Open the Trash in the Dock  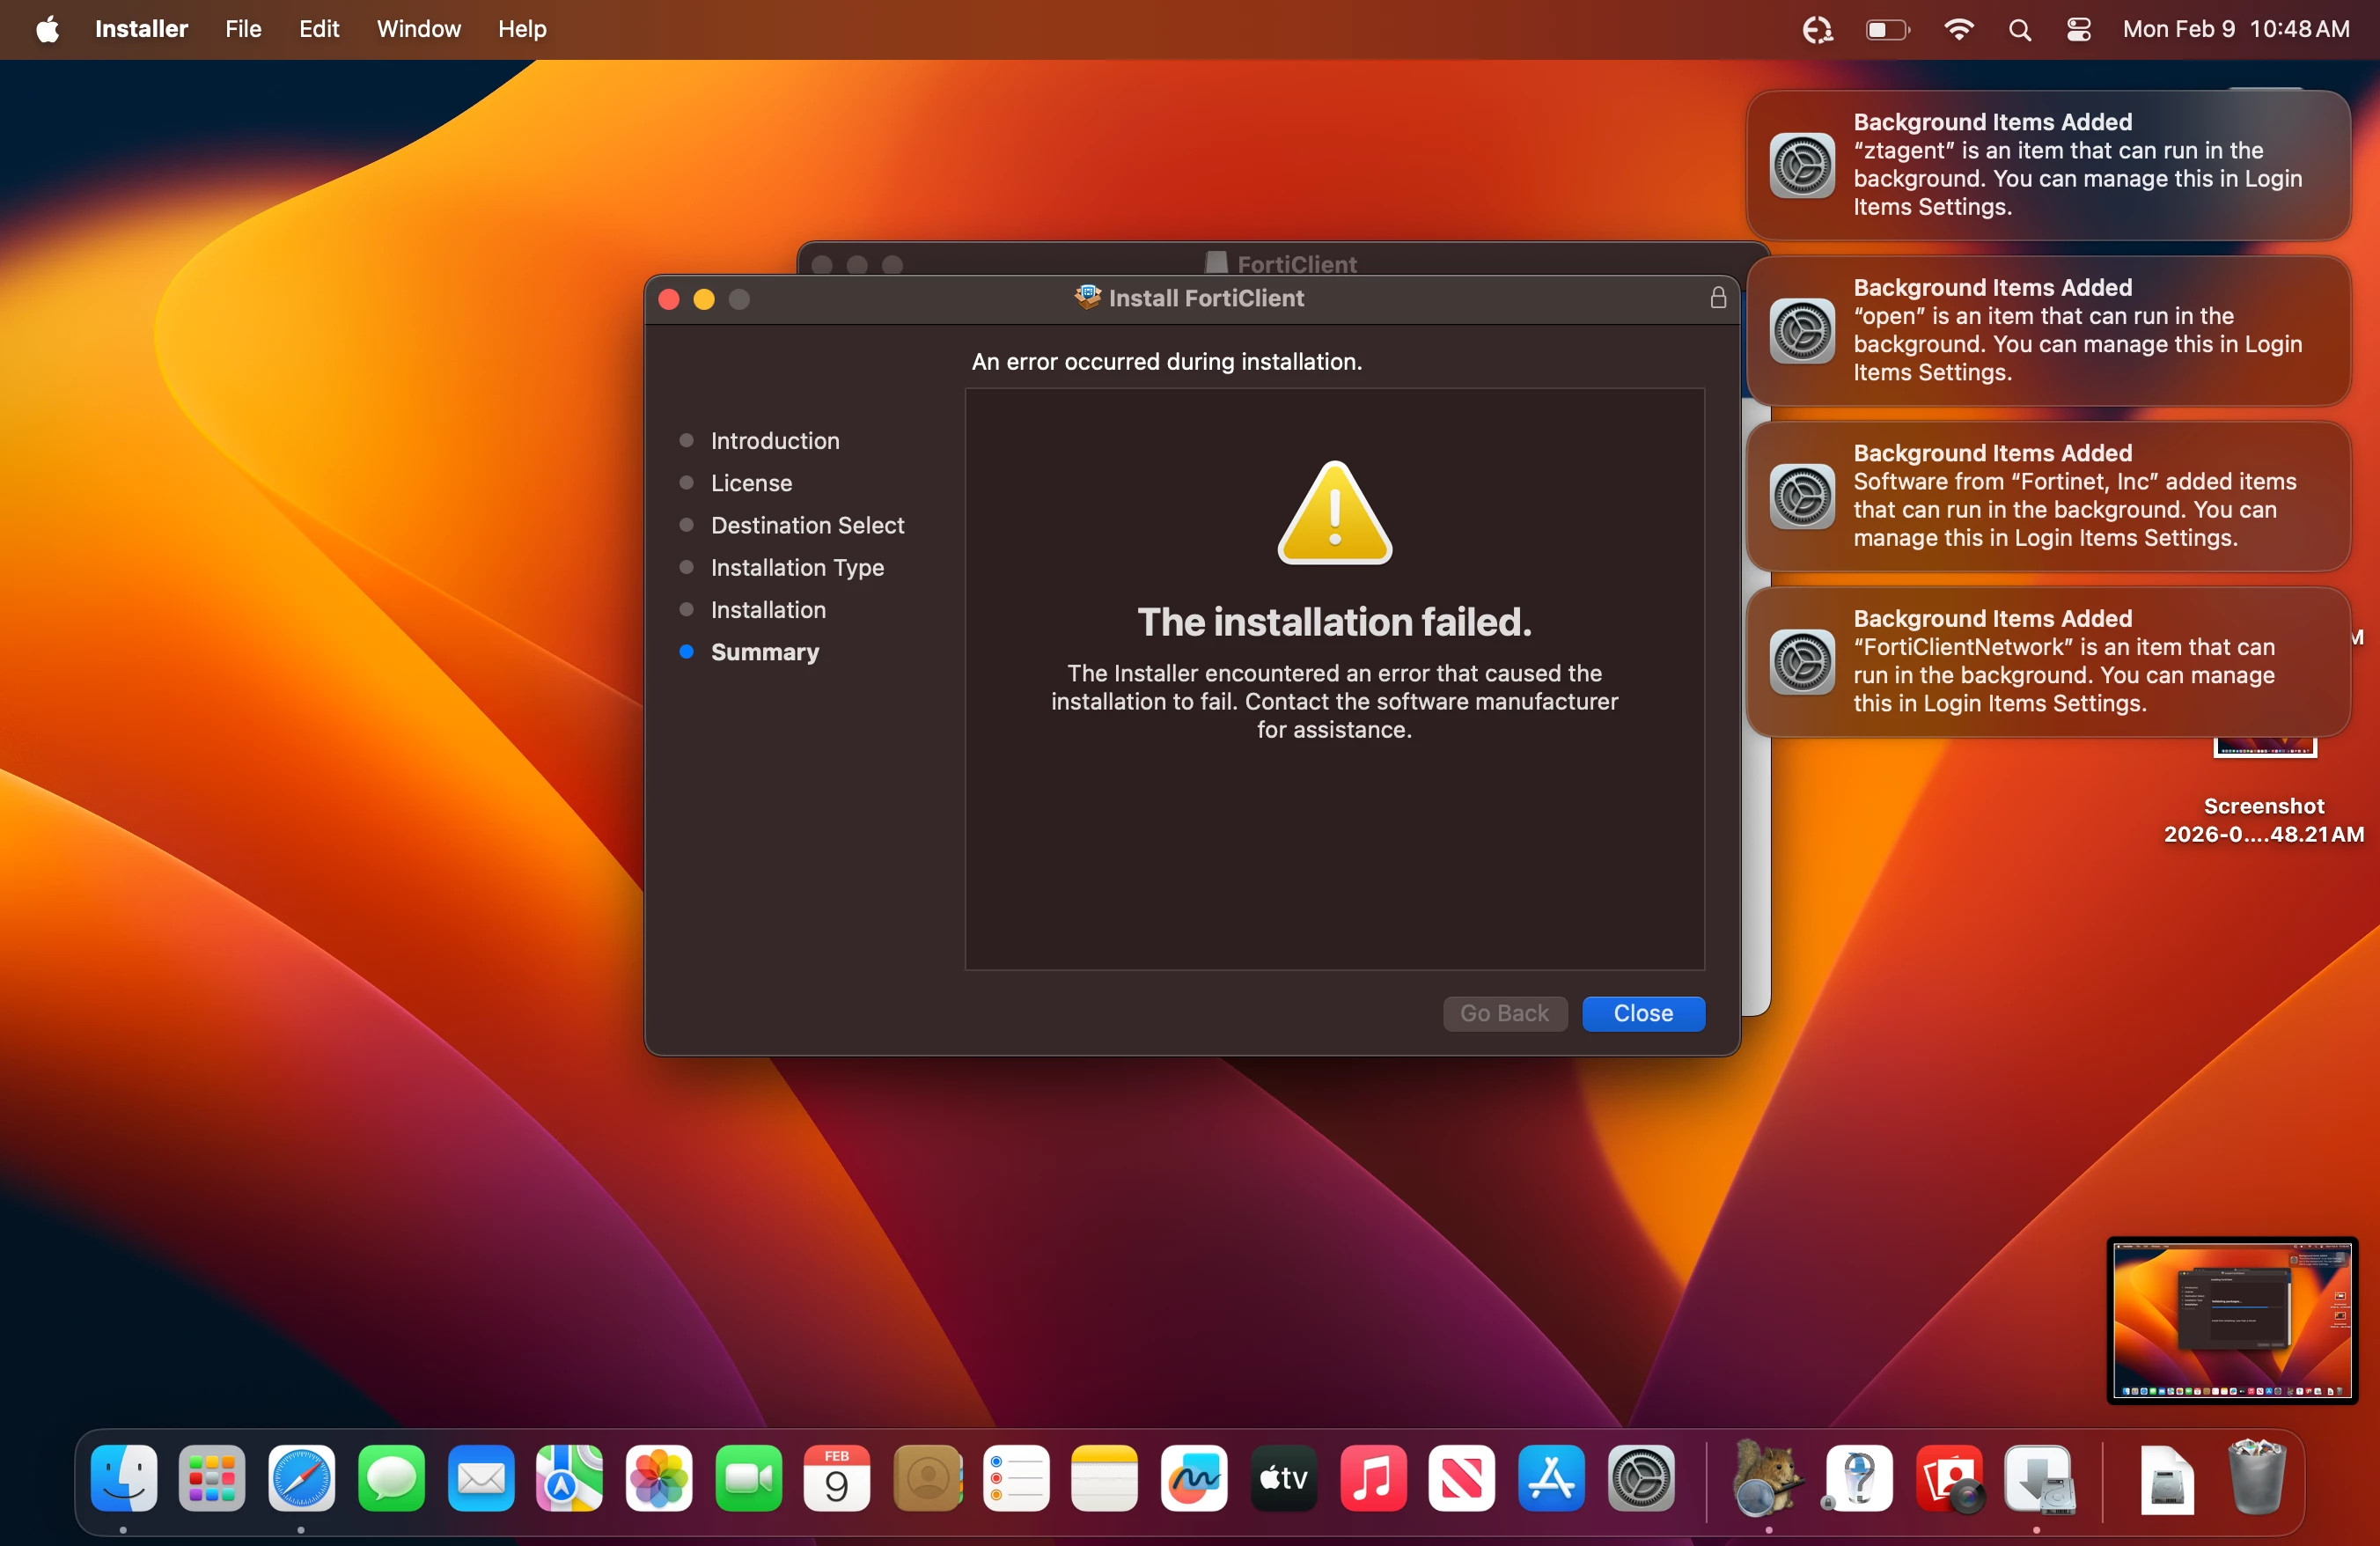(2257, 1478)
